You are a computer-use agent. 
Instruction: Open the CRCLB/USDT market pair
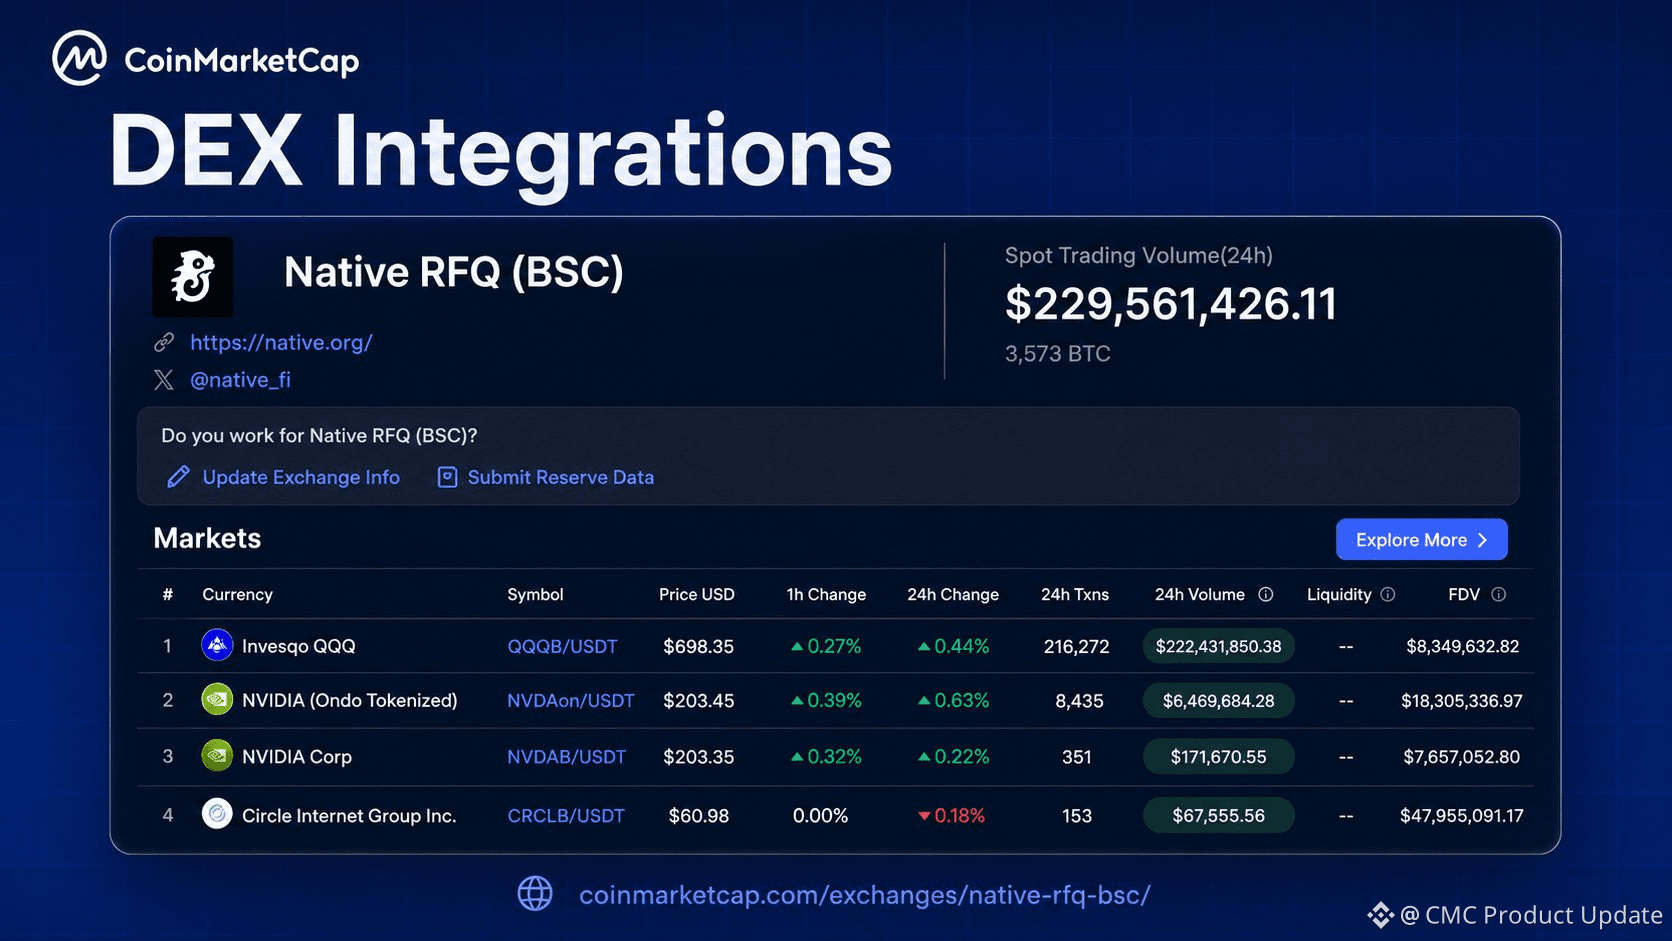click(566, 815)
